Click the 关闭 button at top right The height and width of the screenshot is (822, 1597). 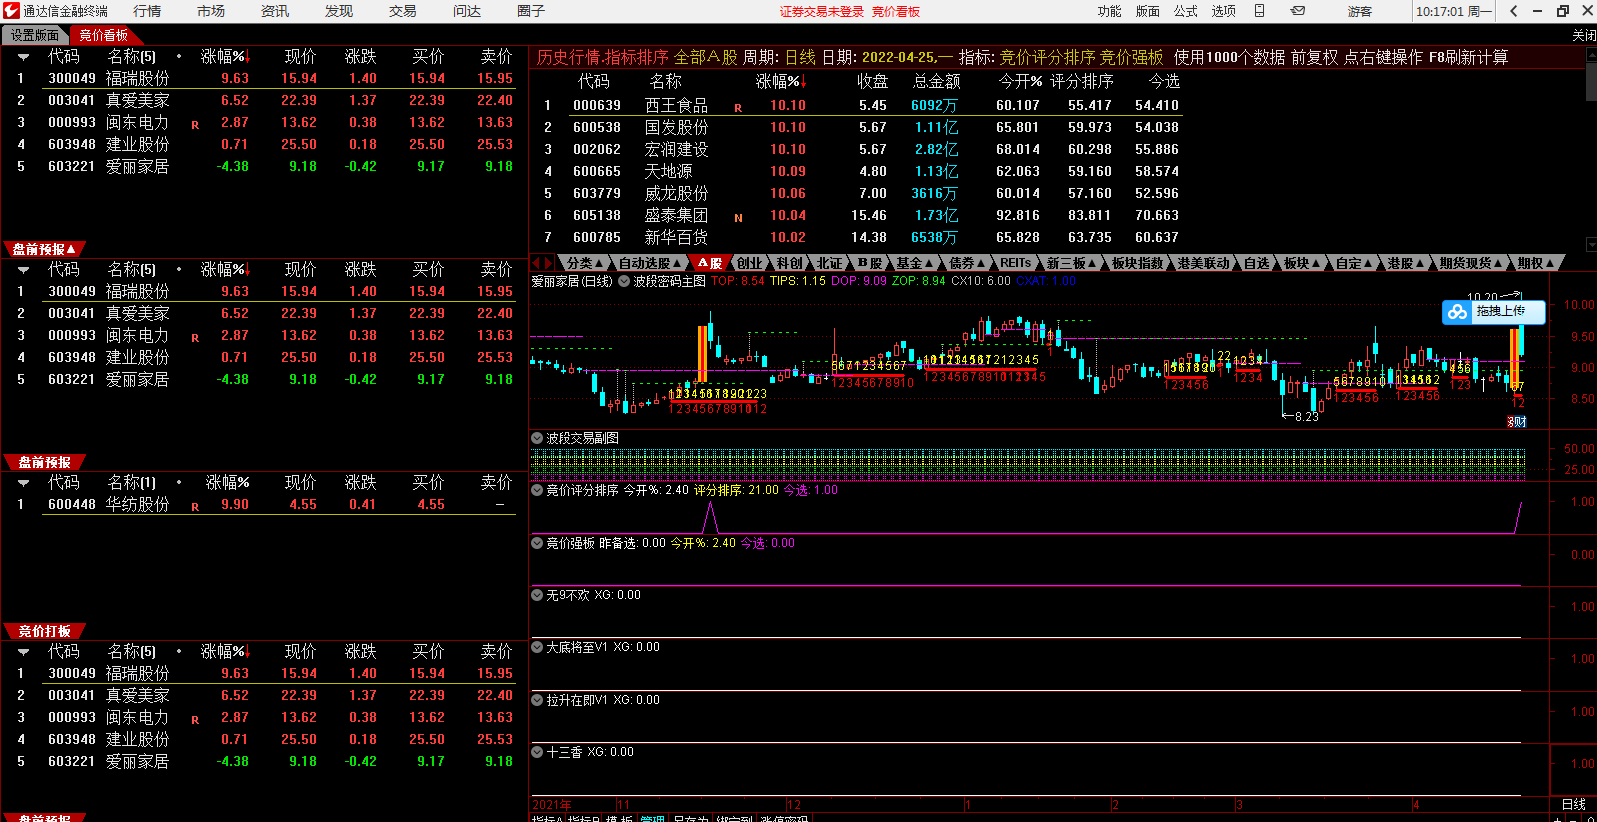pyautogui.click(x=1583, y=35)
